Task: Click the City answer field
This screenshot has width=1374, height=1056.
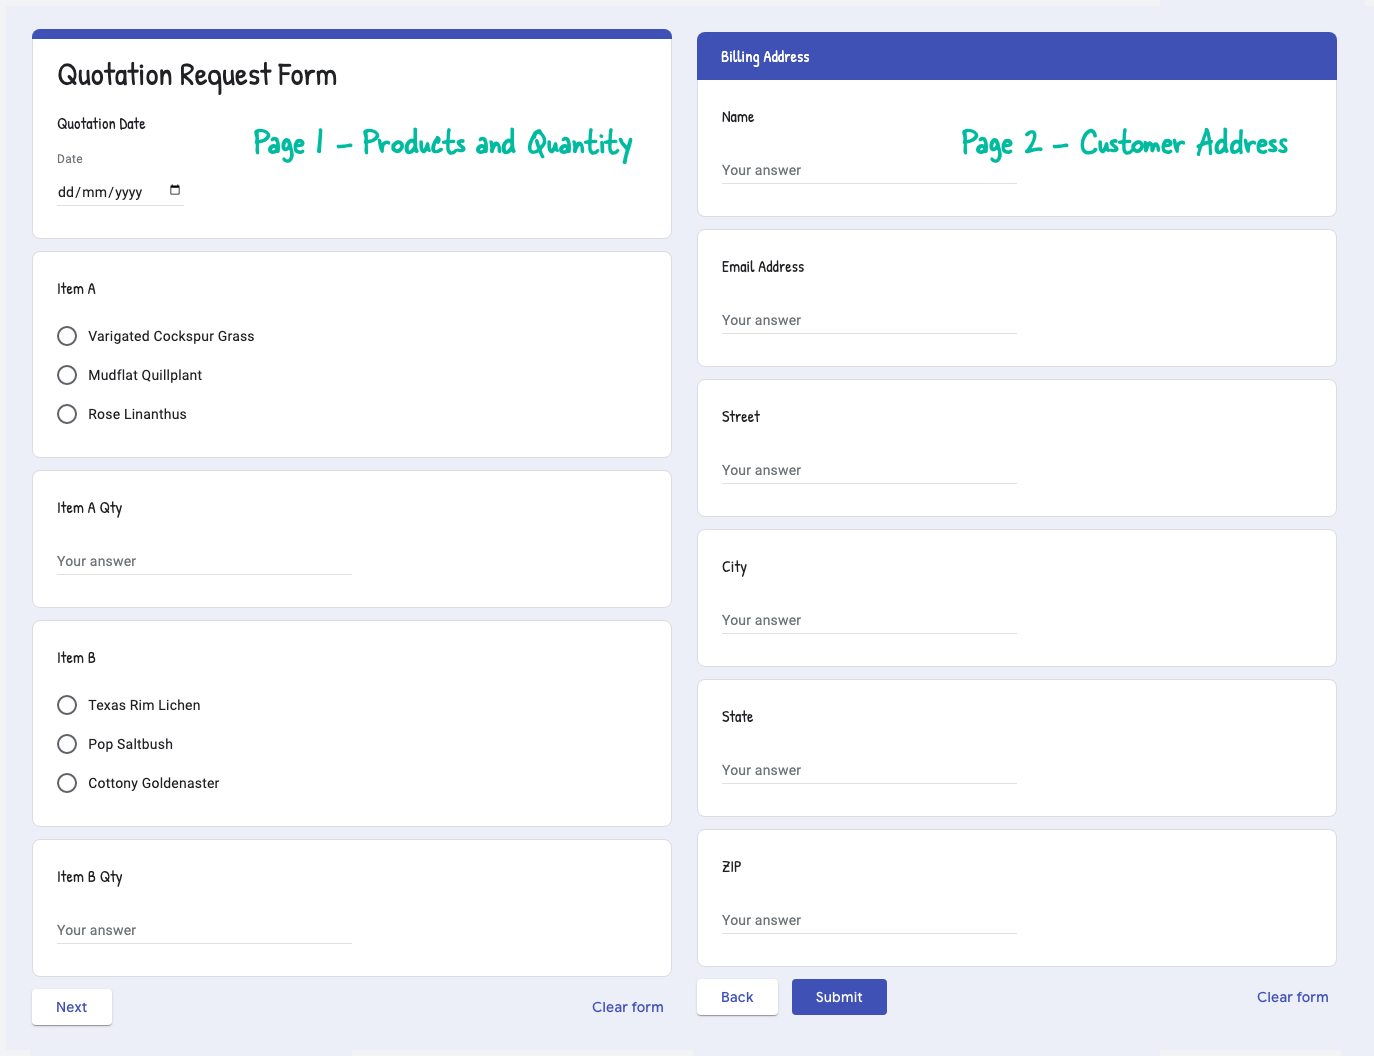Action: pos(869,621)
